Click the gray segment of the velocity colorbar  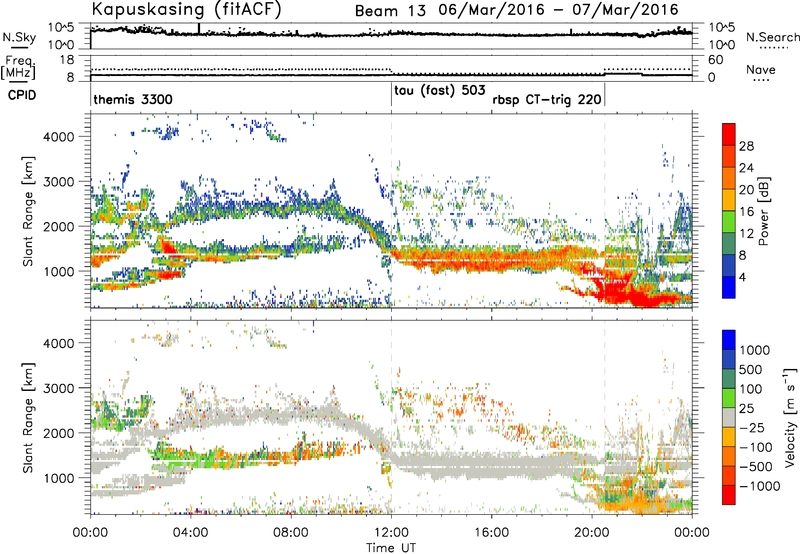(x=729, y=418)
